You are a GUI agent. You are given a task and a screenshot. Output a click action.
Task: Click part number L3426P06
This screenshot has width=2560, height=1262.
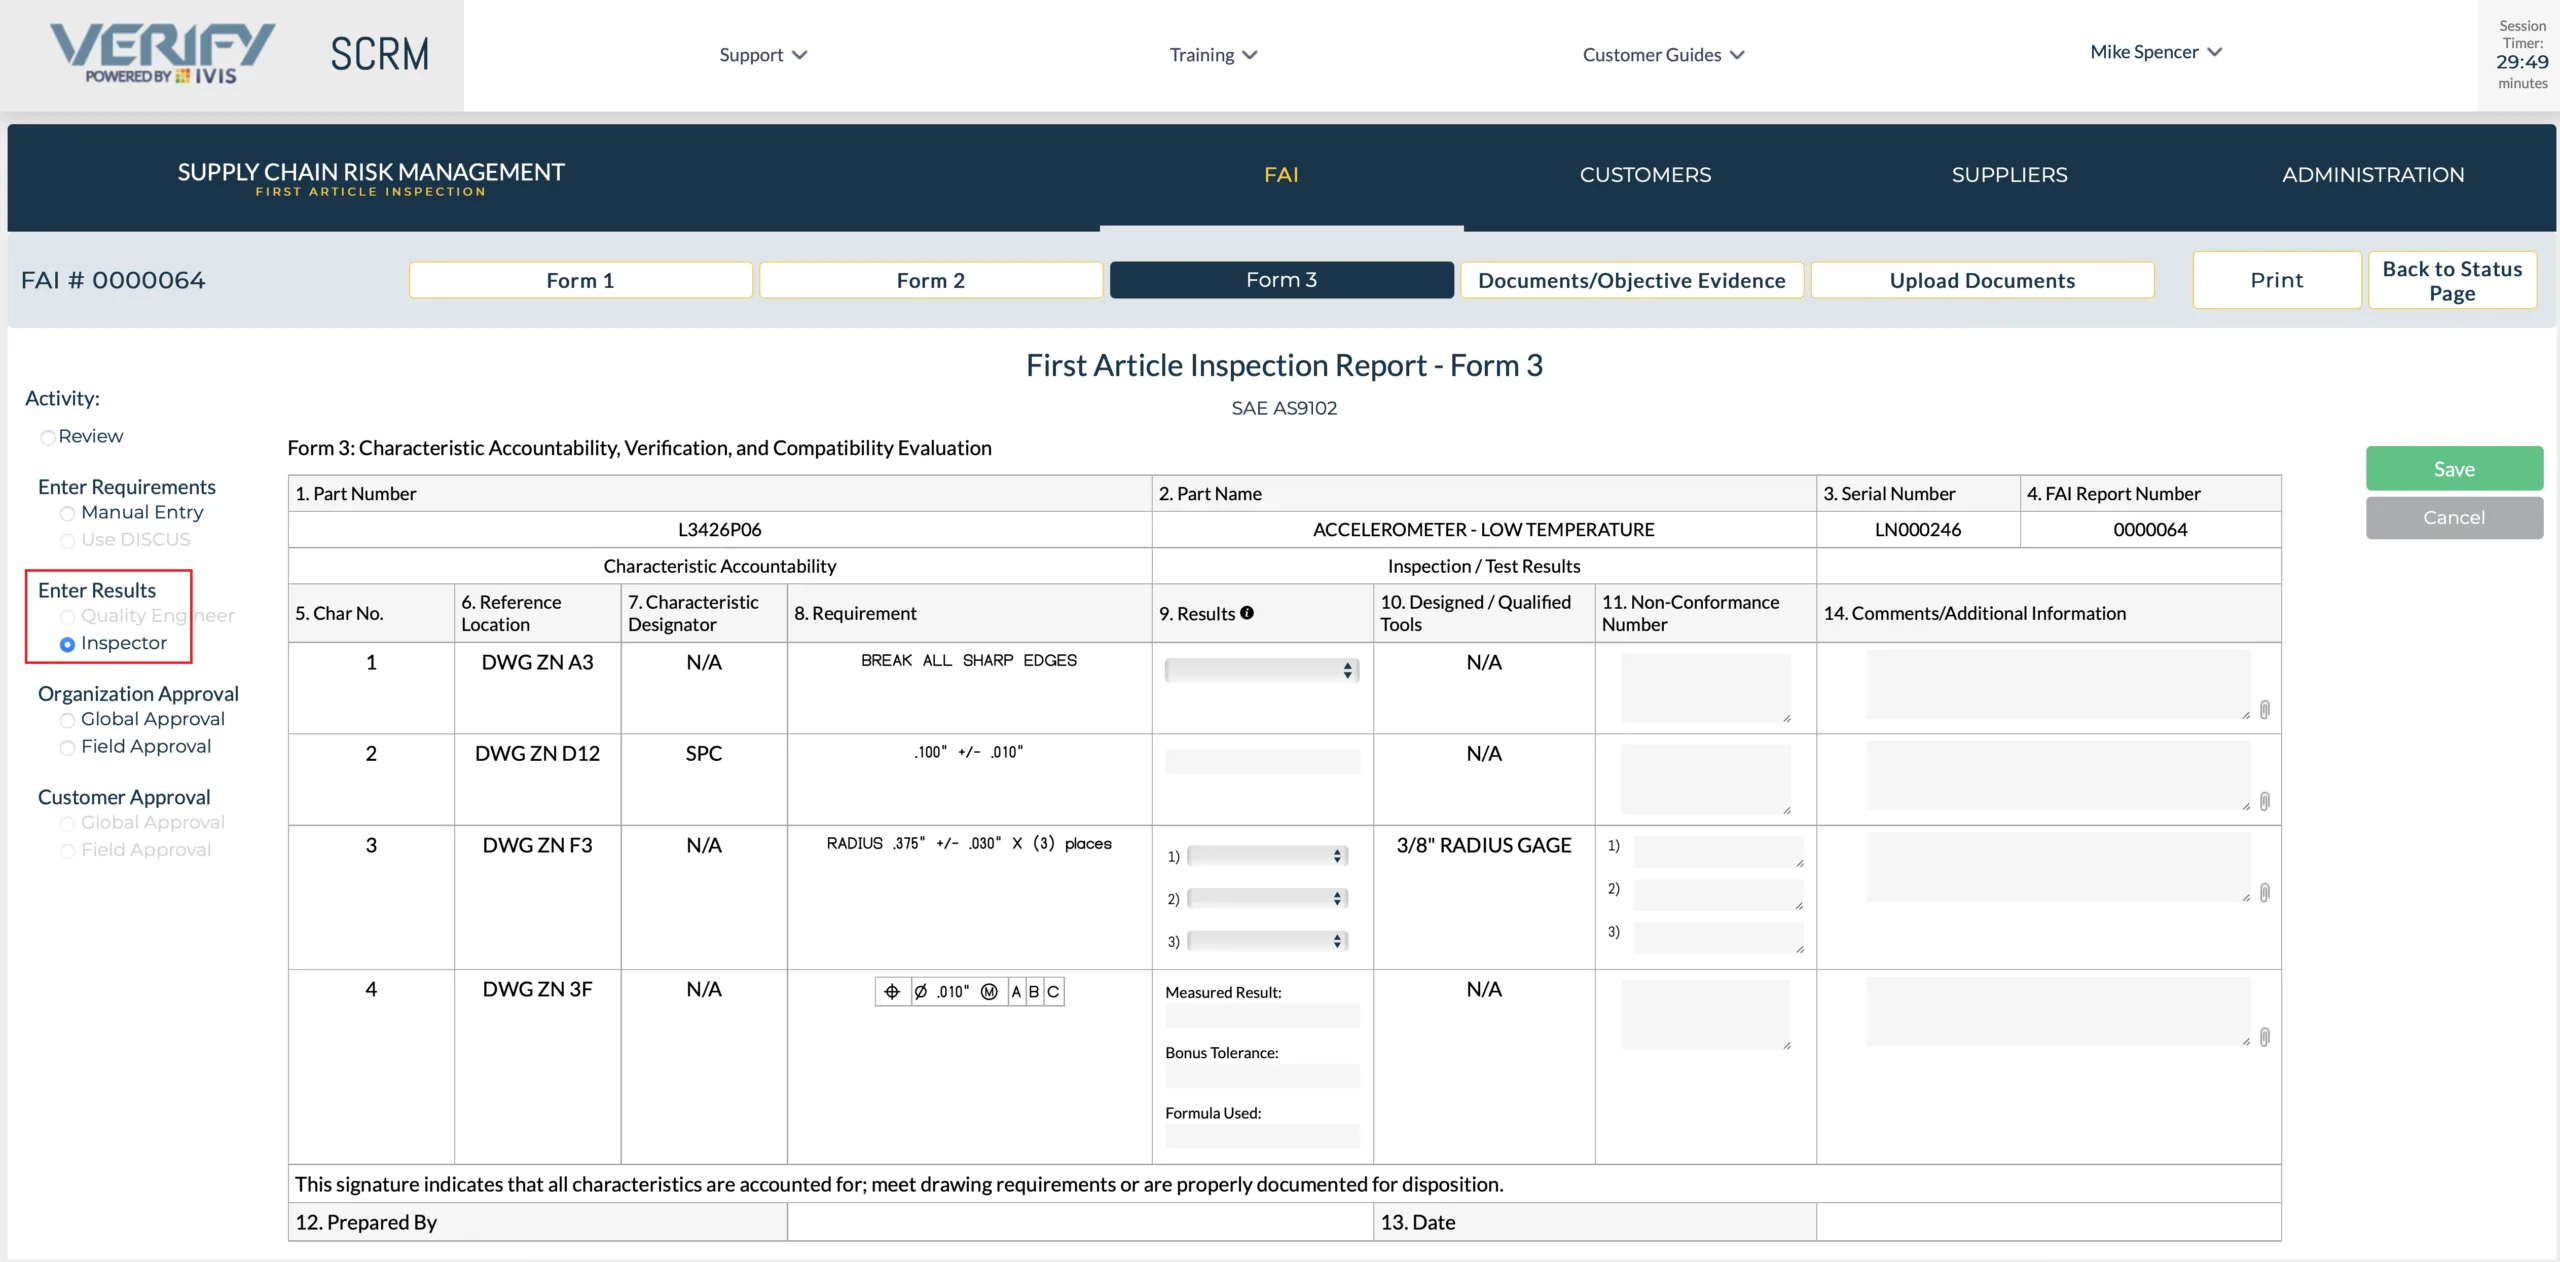[719, 530]
